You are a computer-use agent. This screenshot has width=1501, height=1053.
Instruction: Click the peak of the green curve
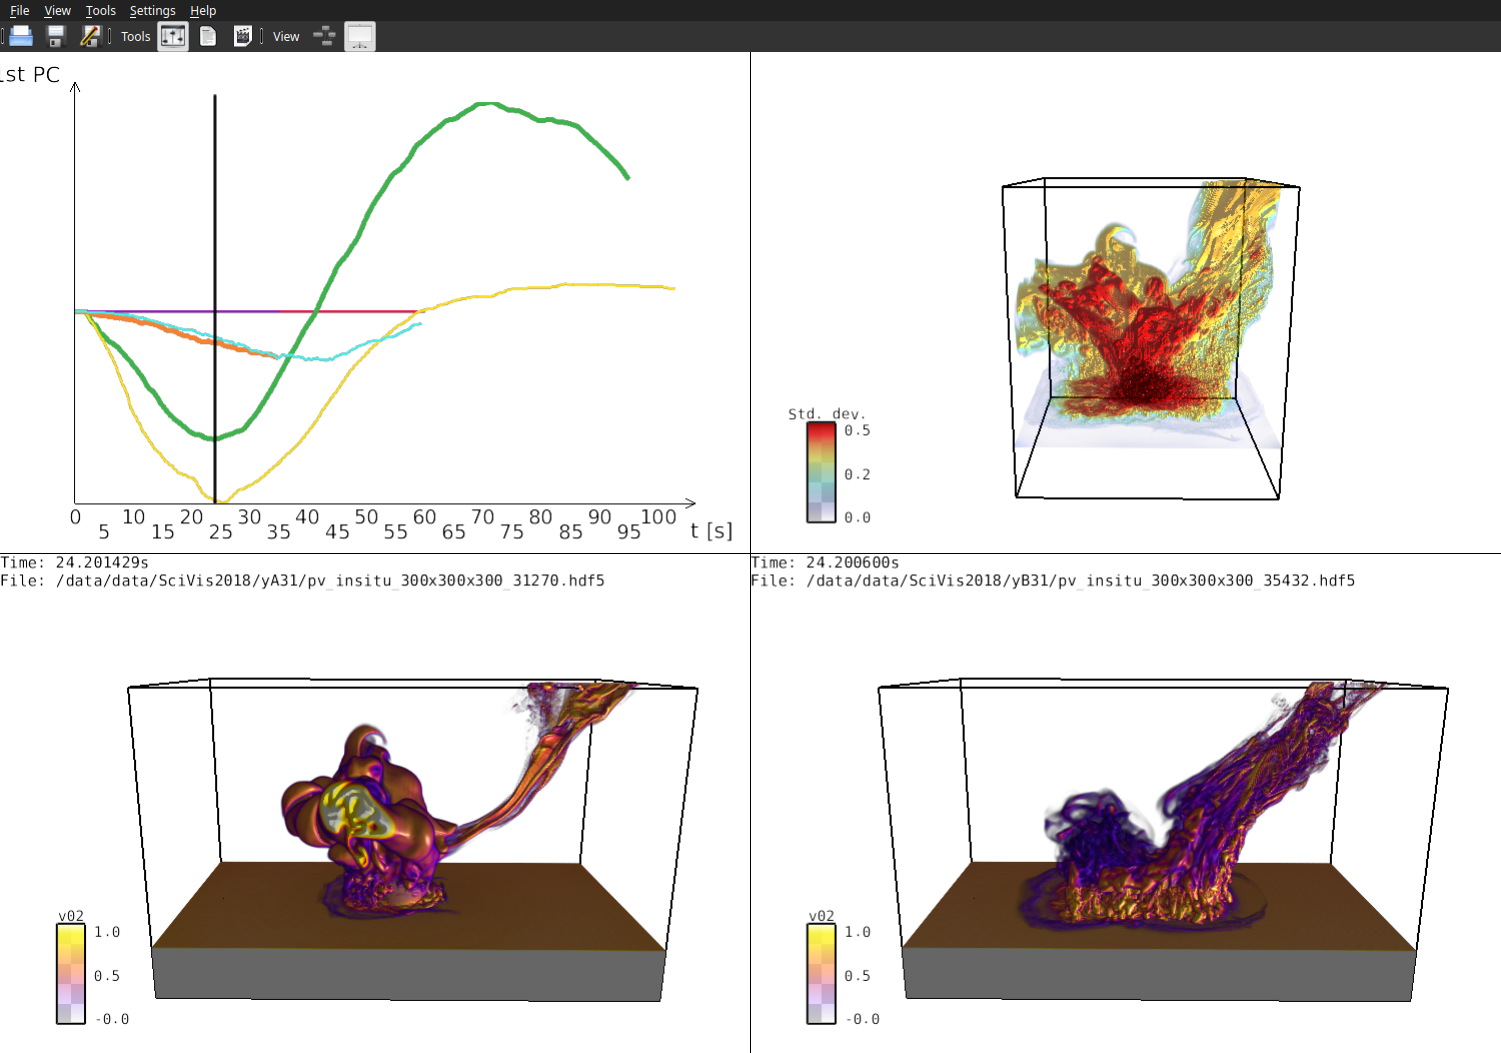tap(486, 104)
